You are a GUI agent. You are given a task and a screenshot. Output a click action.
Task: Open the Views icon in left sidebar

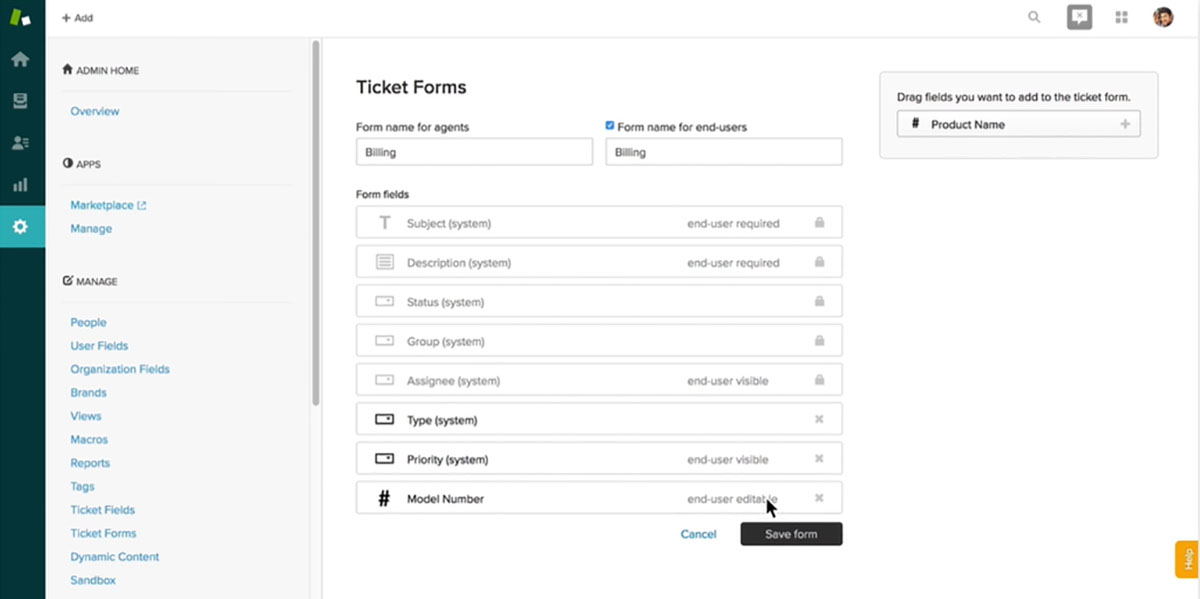tap(20, 101)
